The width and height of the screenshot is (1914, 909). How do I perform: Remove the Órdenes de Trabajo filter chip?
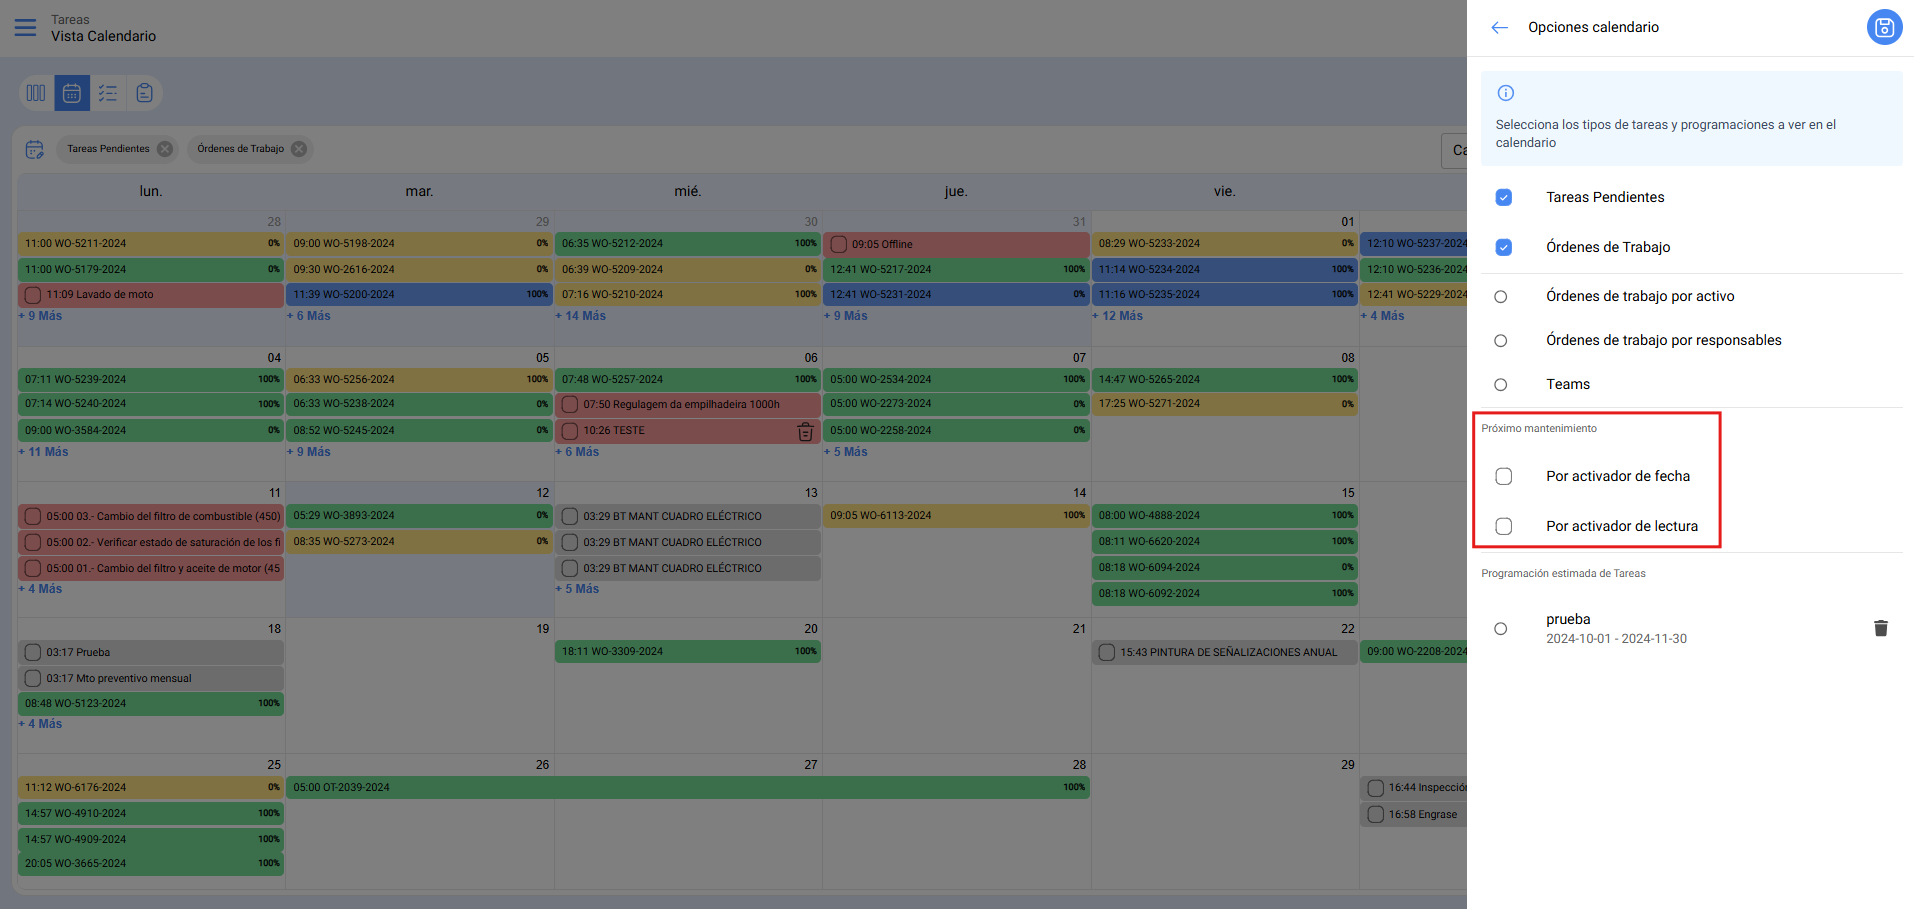point(298,149)
